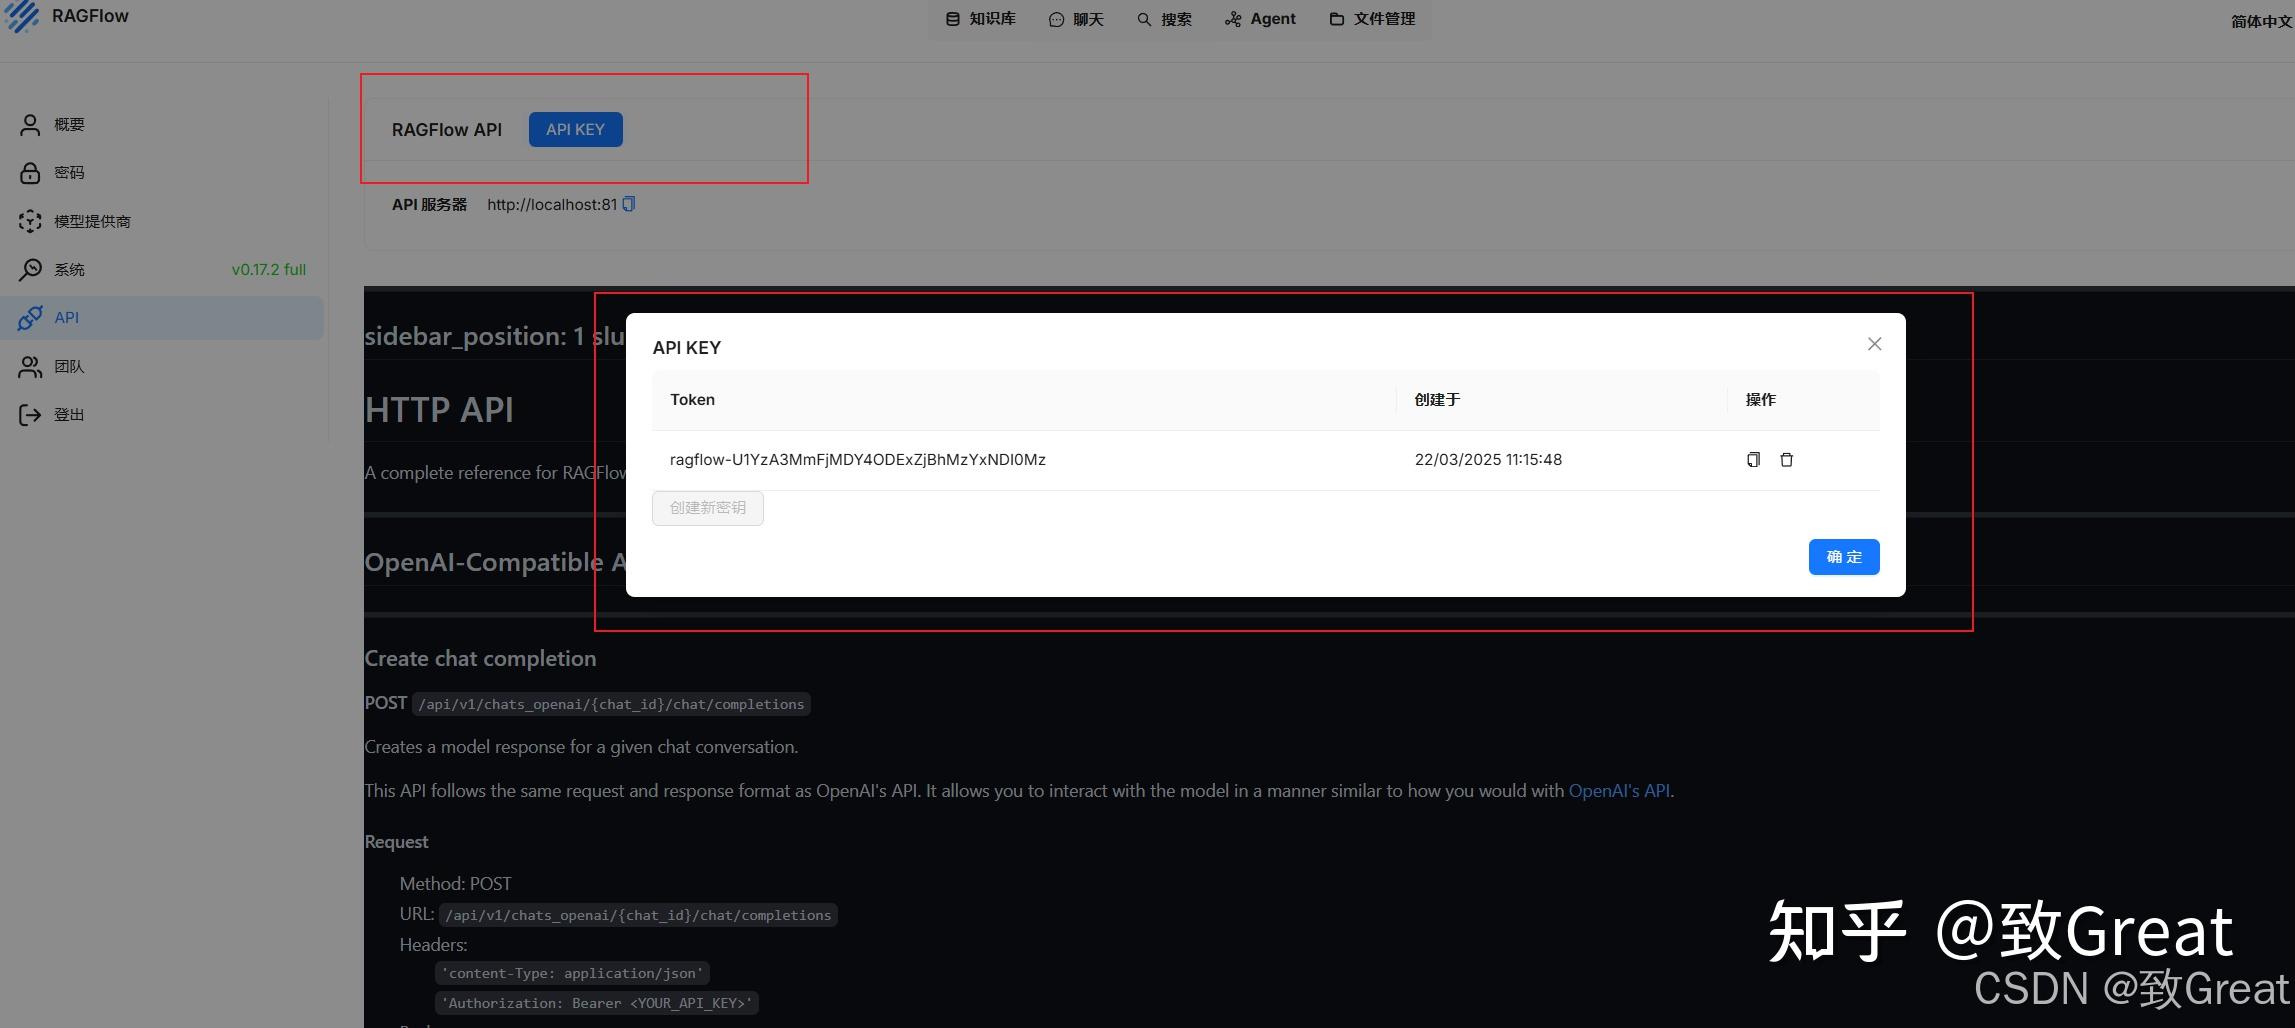Copy the API server address
The height and width of the screenshot is (1028, 2295).
[x=627, y=203]
